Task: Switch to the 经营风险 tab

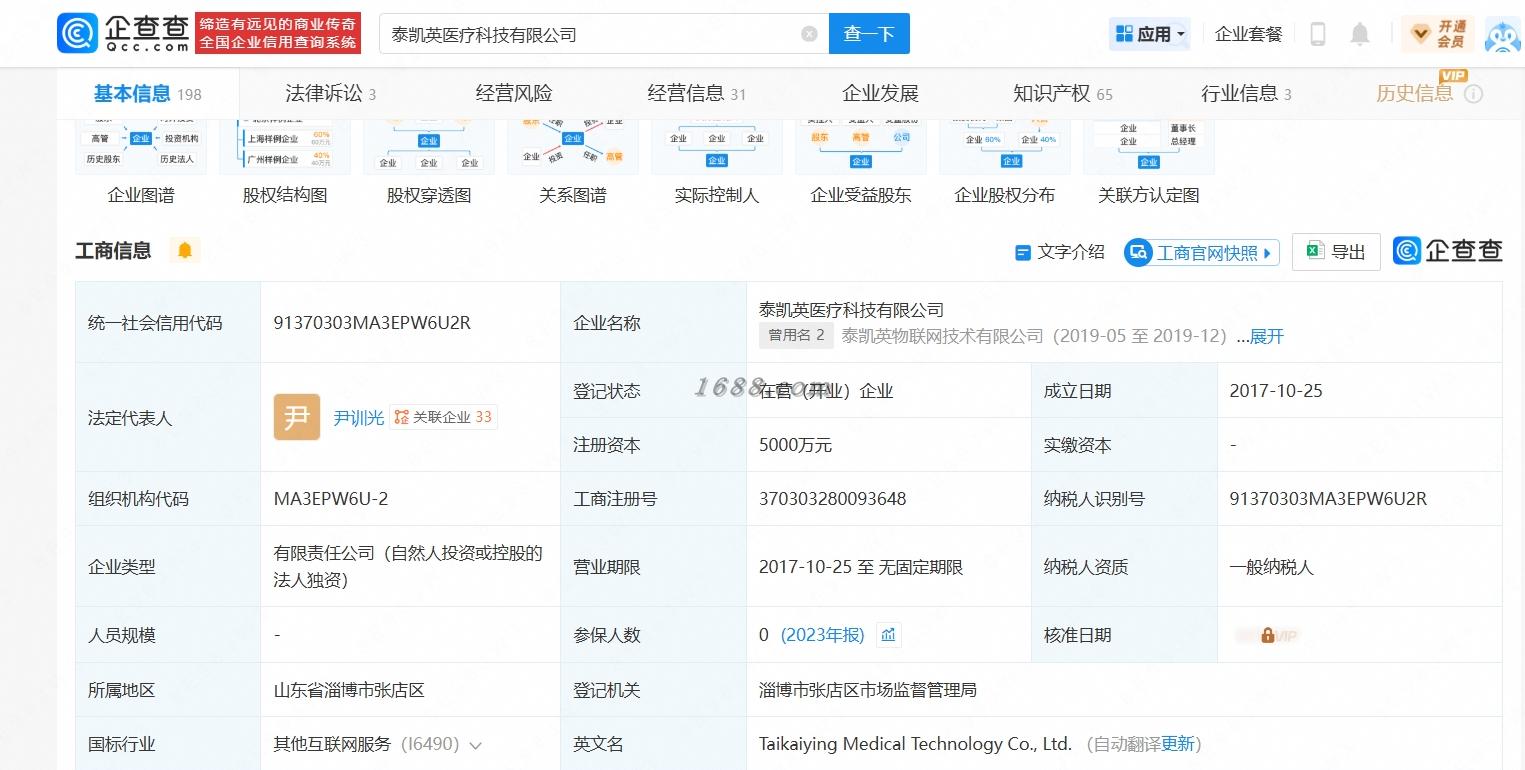Action: point(514,94)
